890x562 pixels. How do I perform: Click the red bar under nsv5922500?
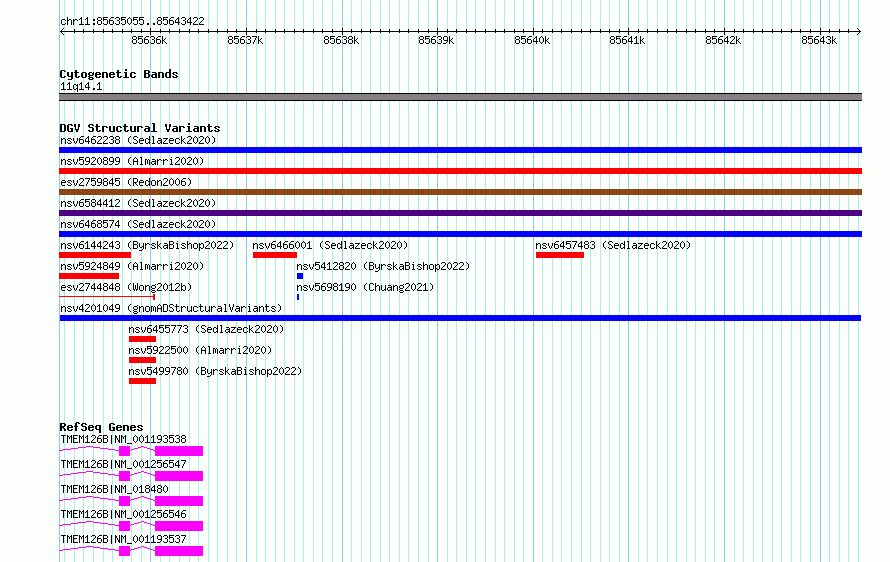tap(142, 360)
